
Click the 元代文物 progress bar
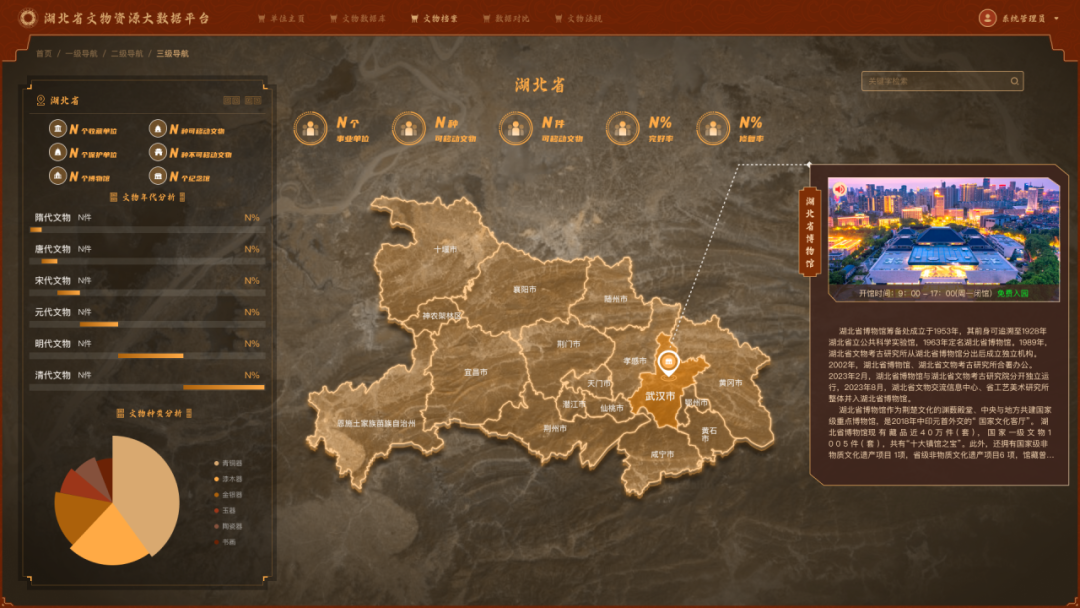[x=147, y=324]
